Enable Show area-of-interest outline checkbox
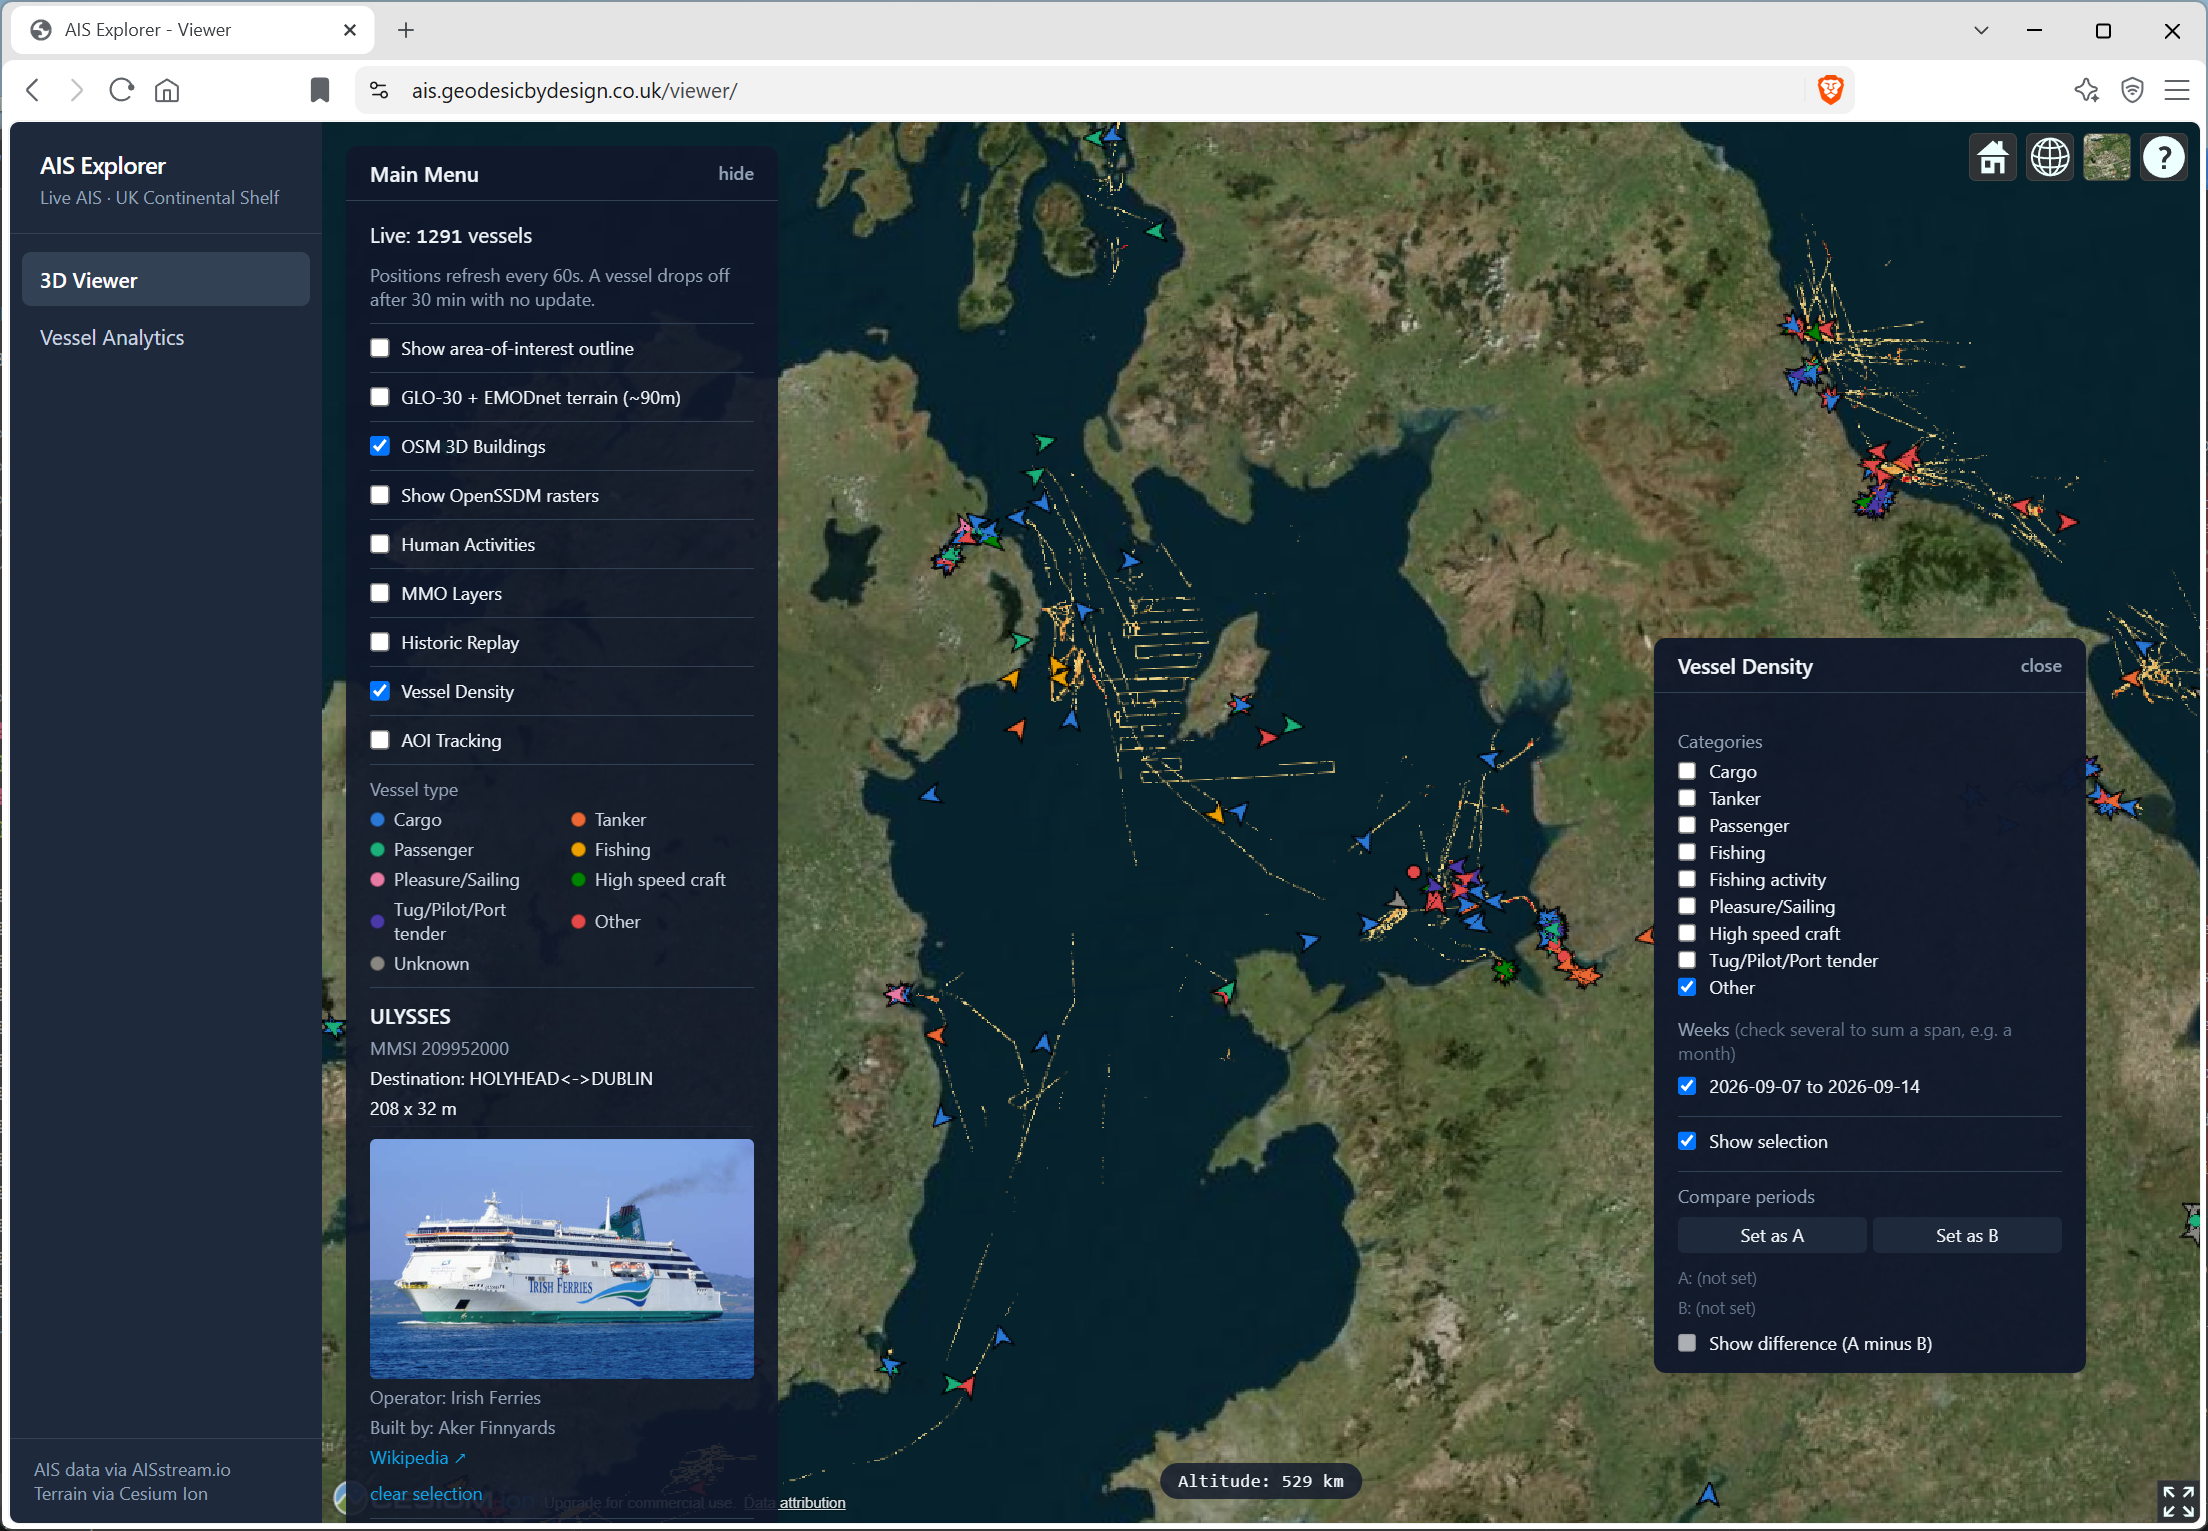This screenshot has height=1531, width=2208. (x=380, y=348)
